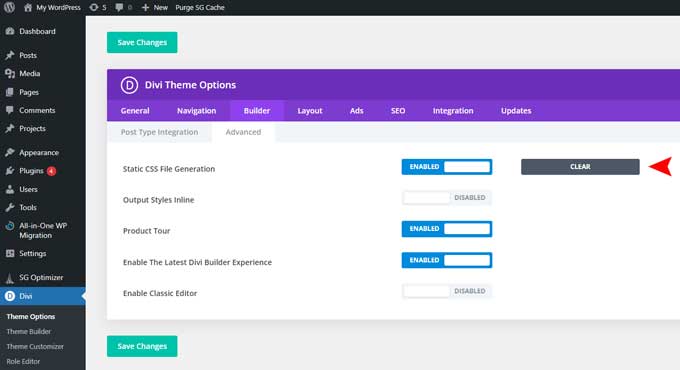Click the Users person icon
The width and height of the screenshot is (680, 370).
pos(10,189)
